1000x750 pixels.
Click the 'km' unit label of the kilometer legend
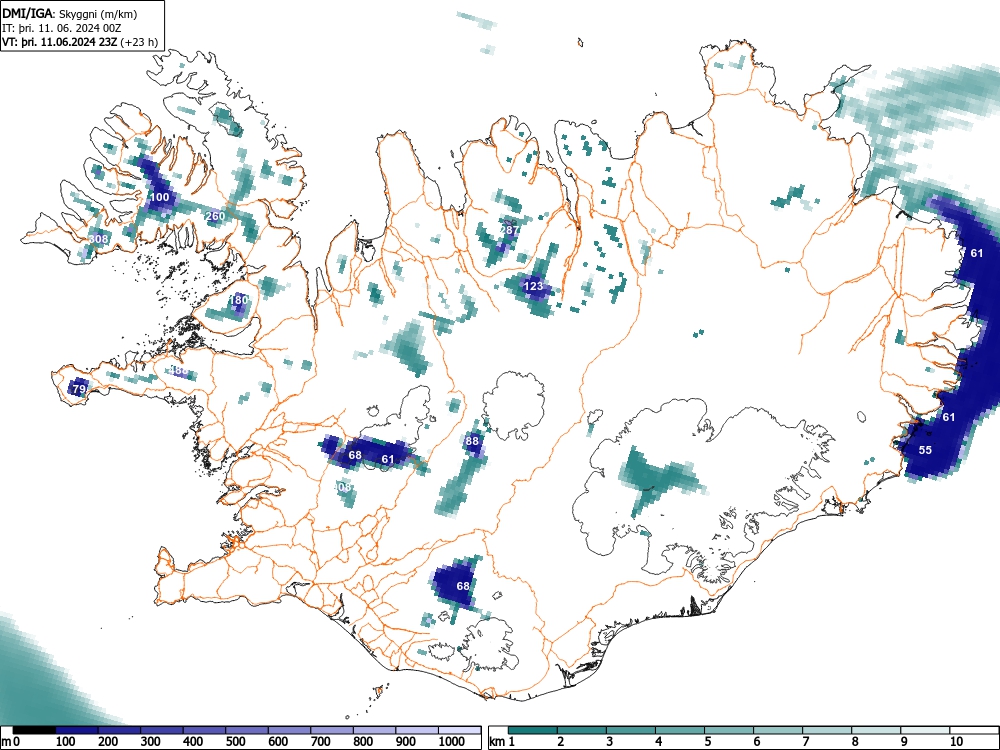point(497,742)
